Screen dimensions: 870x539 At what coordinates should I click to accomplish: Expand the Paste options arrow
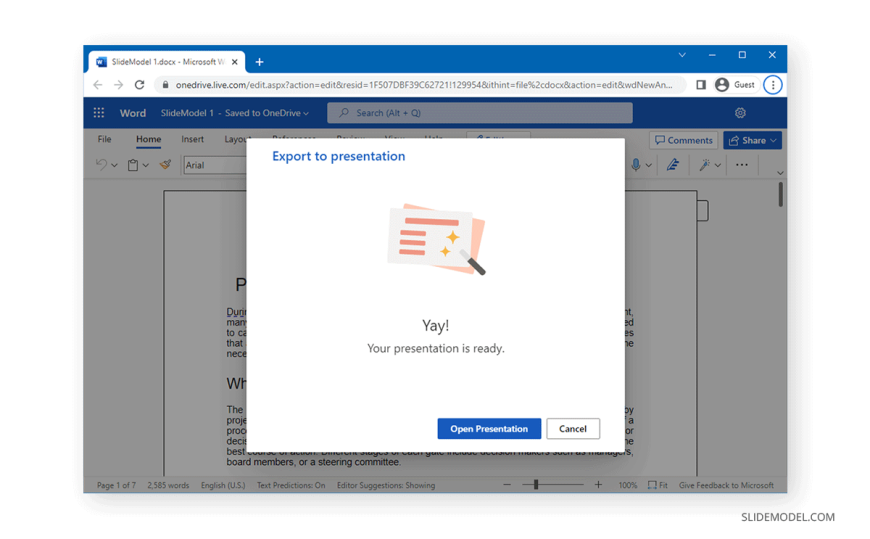tap(146, 165)
